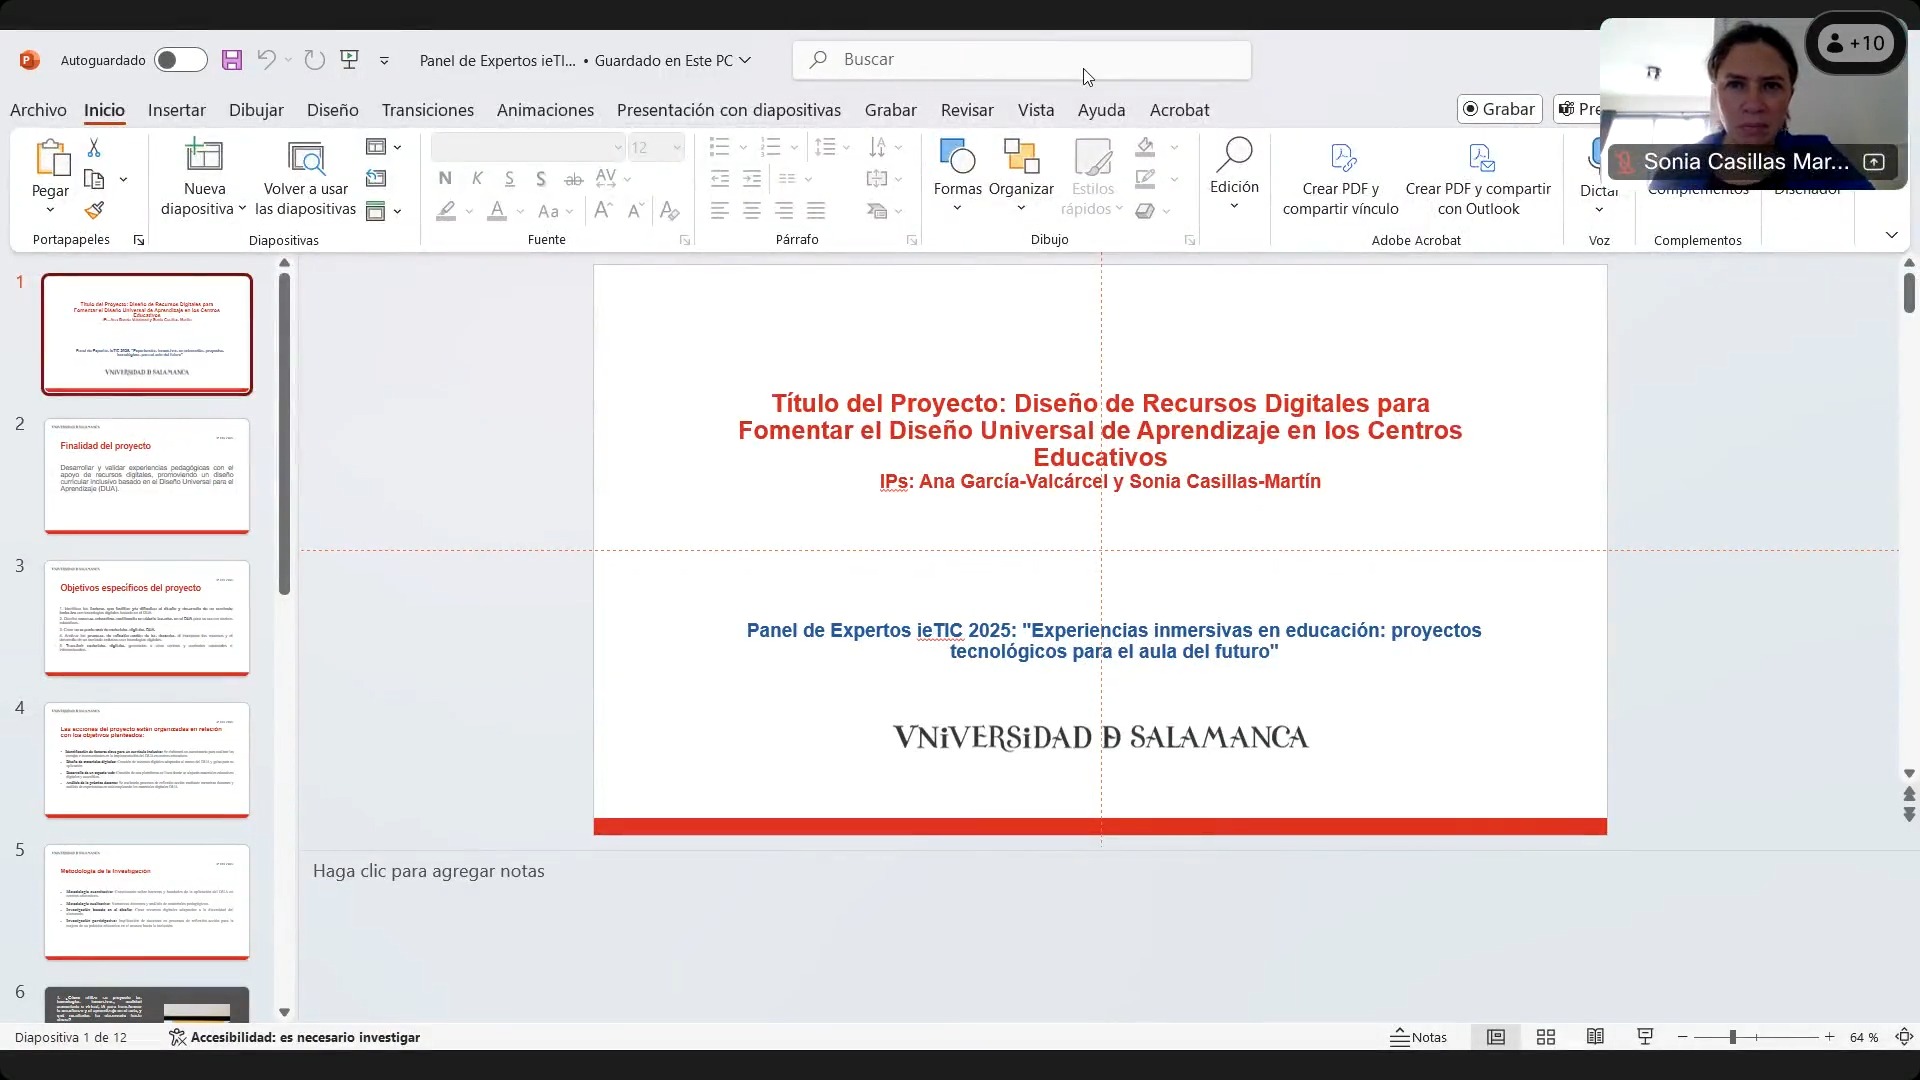Toggle italic formatting K

coord(477,179)
